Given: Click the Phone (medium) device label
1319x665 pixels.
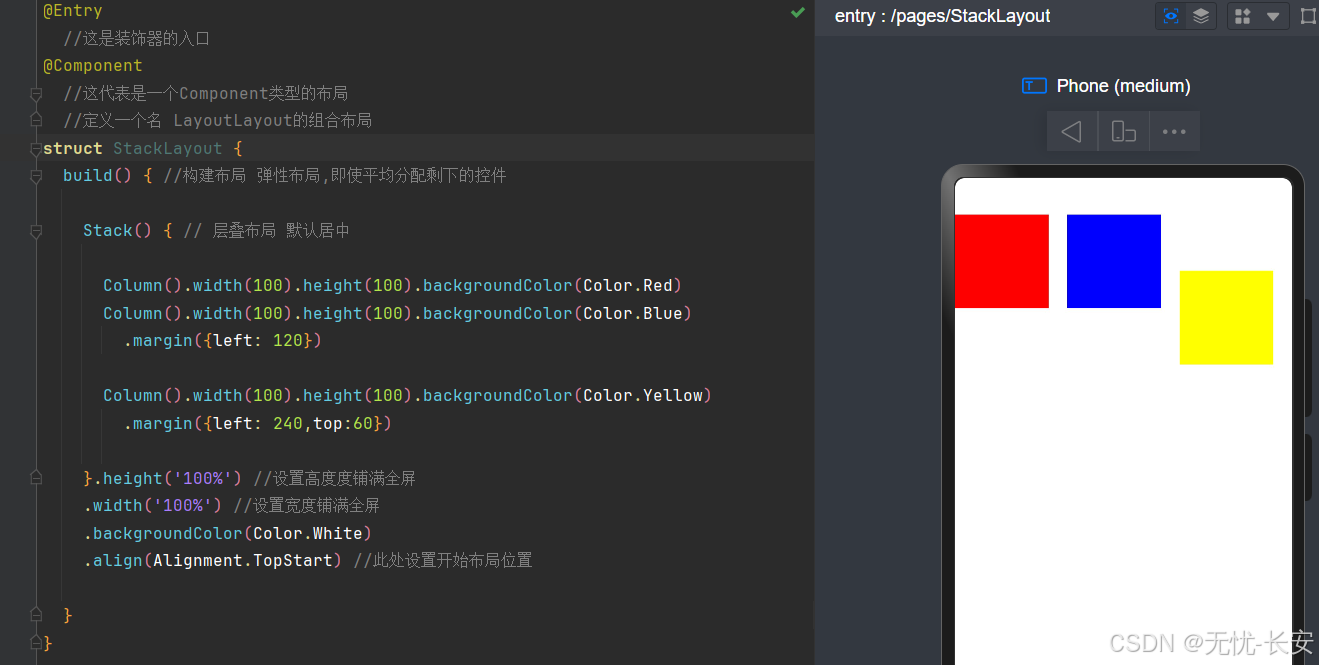Looking at the screenshot, I should click(x=1123, y=86).
